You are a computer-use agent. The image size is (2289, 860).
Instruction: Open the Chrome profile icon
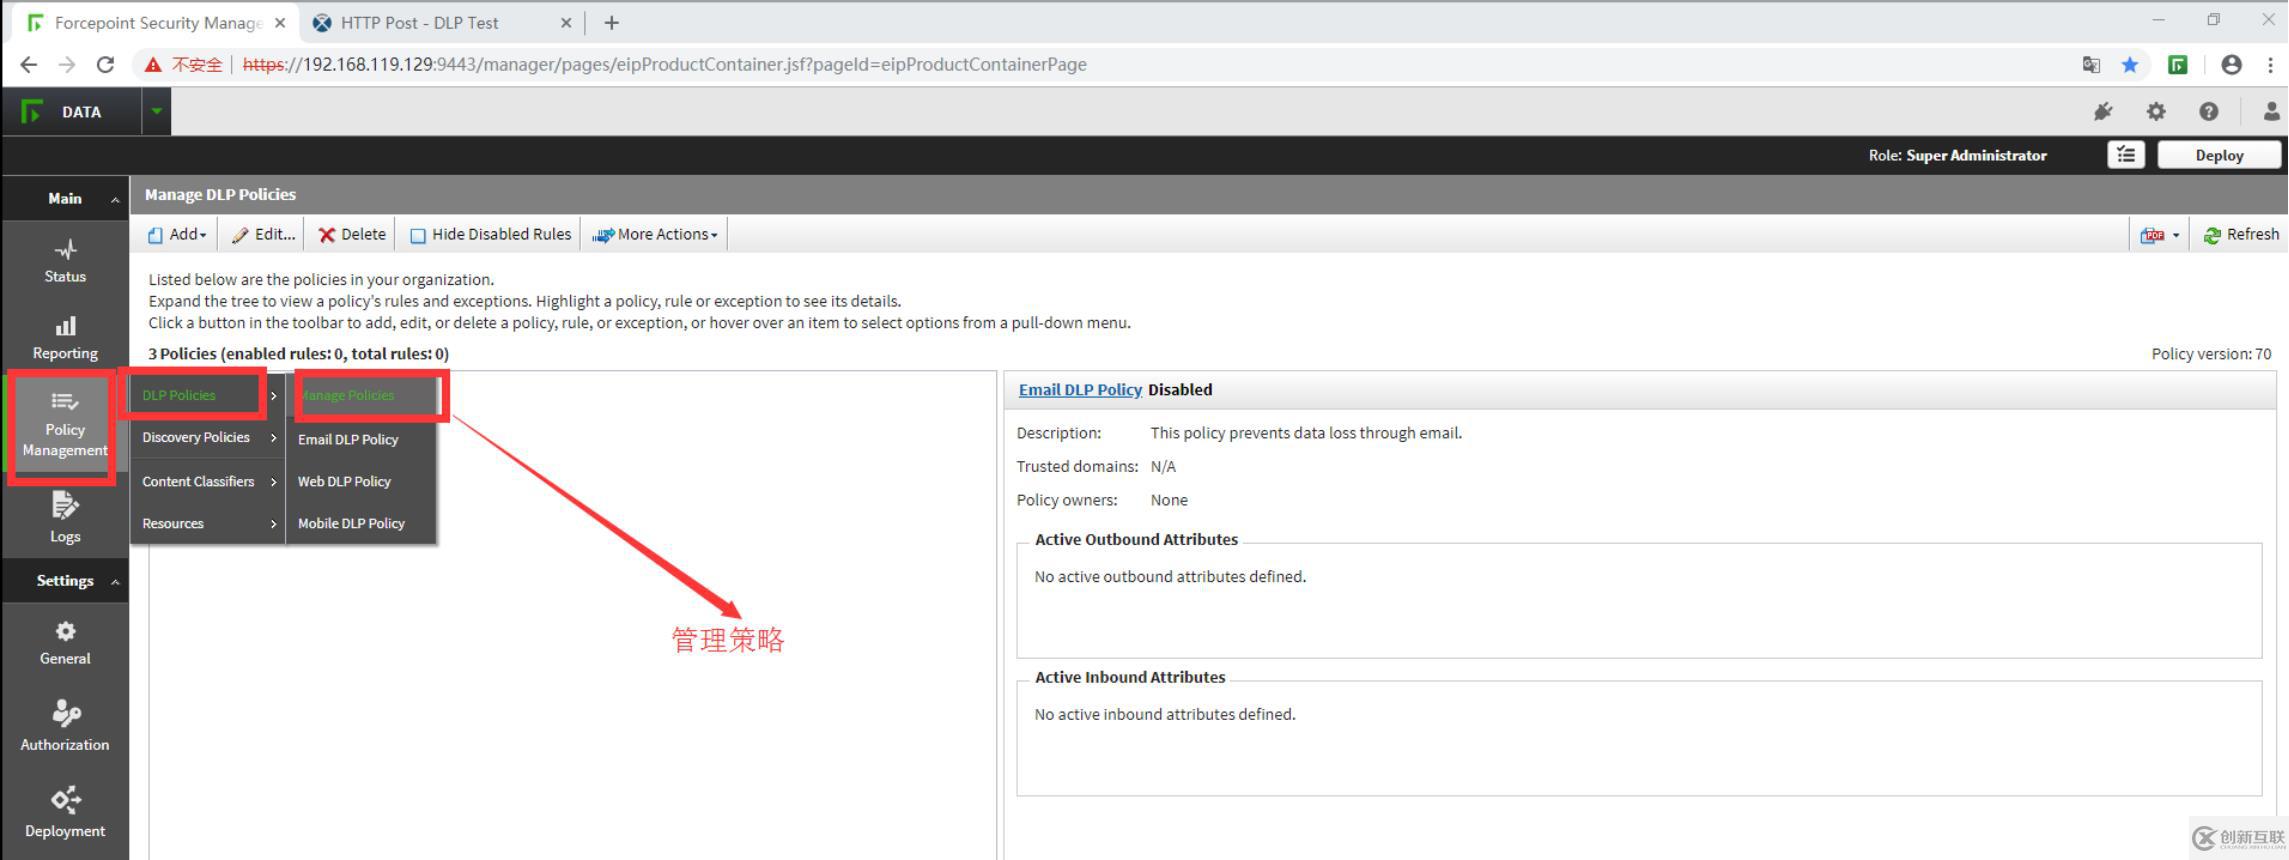coord(2231,65)
